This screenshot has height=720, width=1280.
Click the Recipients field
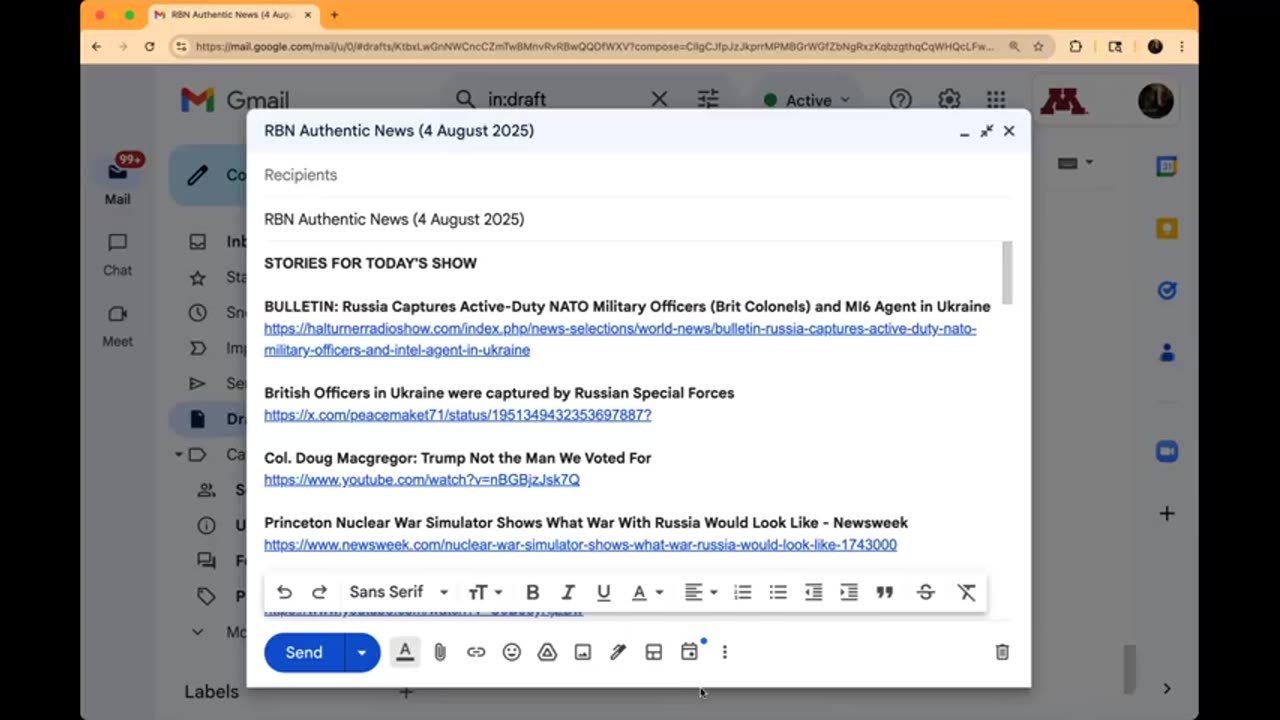tap(638, 175)
